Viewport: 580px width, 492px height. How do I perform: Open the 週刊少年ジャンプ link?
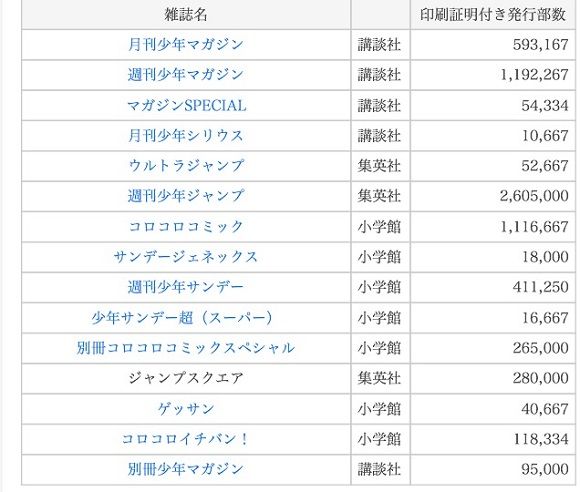(186, 196)
